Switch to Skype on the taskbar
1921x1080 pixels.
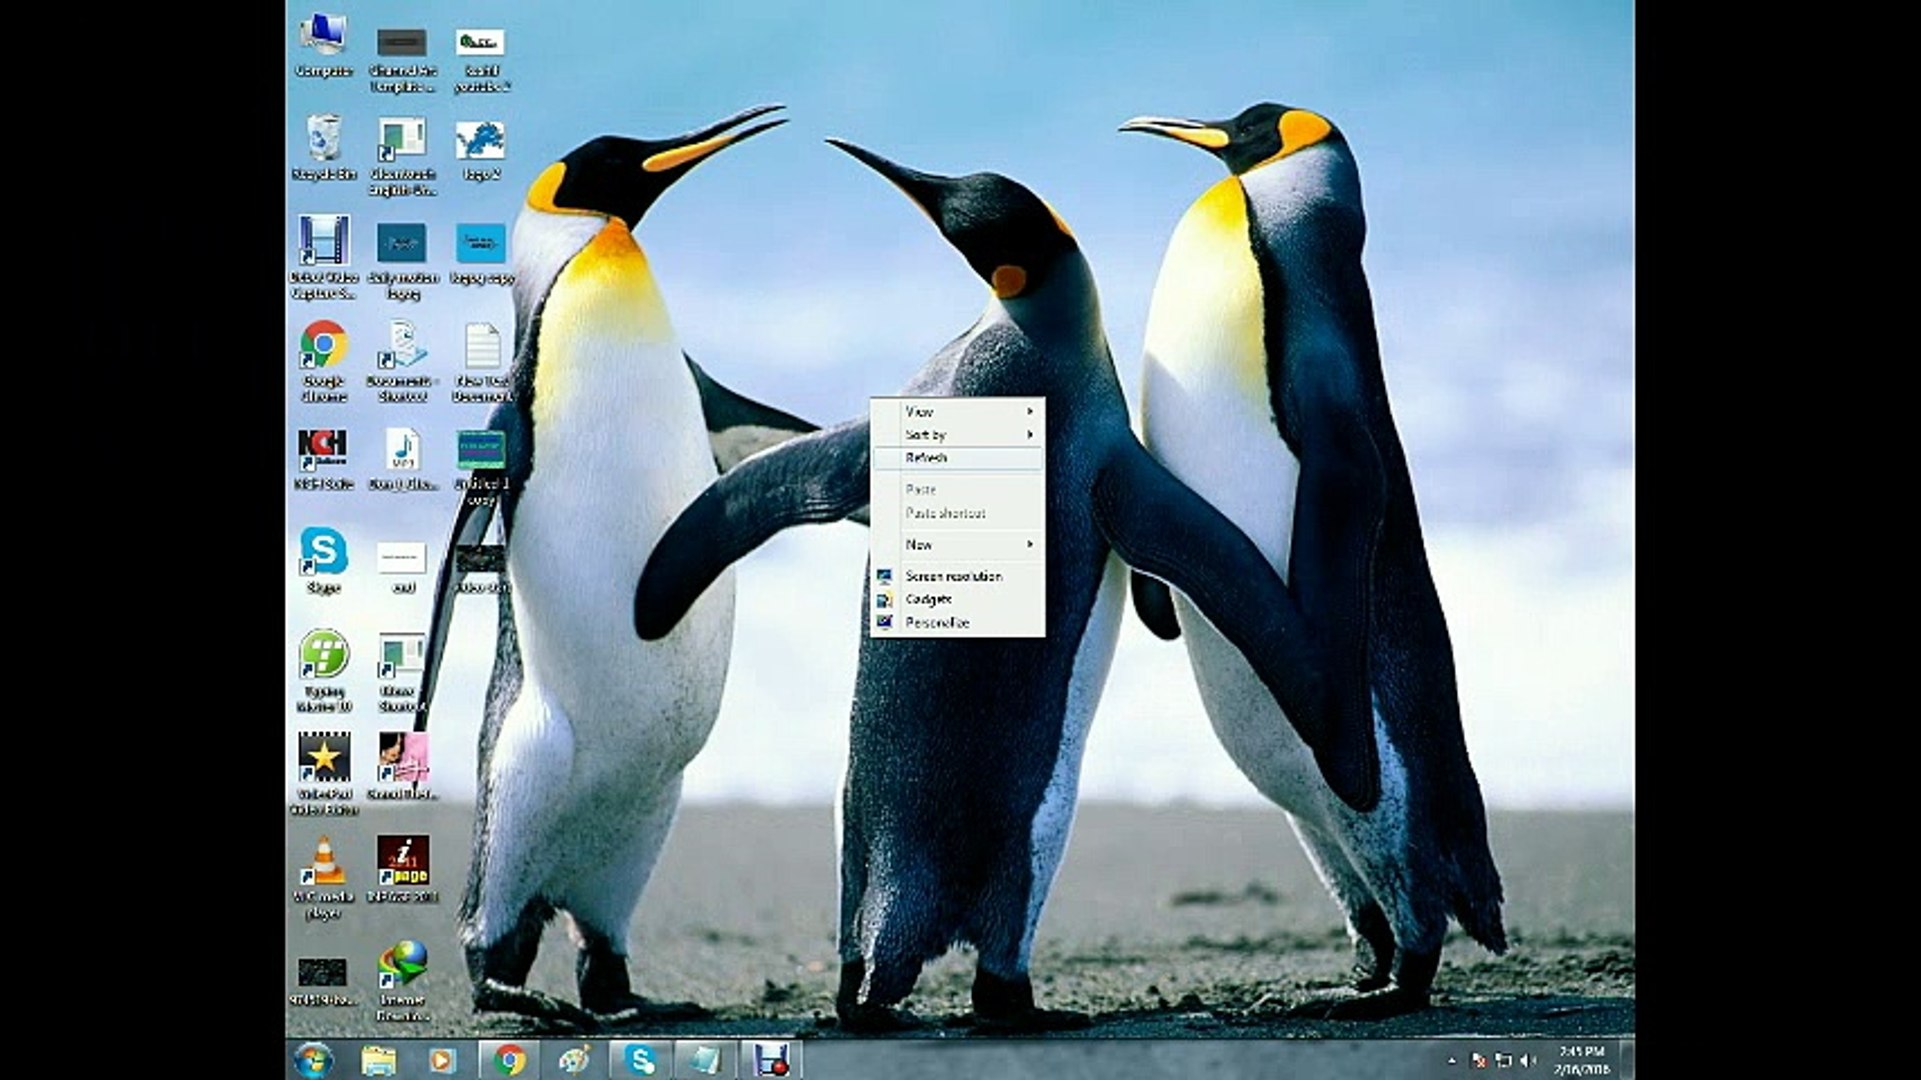pyautogui.click(x=640, y=1060)
